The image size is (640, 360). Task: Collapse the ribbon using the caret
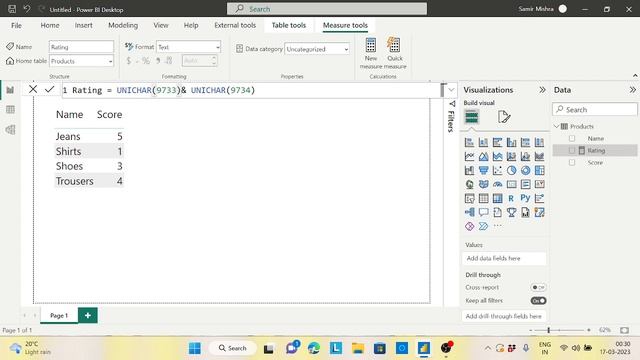click(635, 76)
